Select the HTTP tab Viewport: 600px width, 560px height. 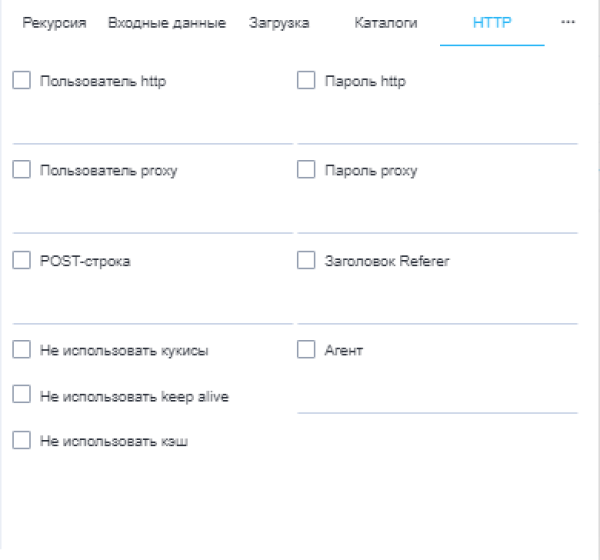[492, 23]
